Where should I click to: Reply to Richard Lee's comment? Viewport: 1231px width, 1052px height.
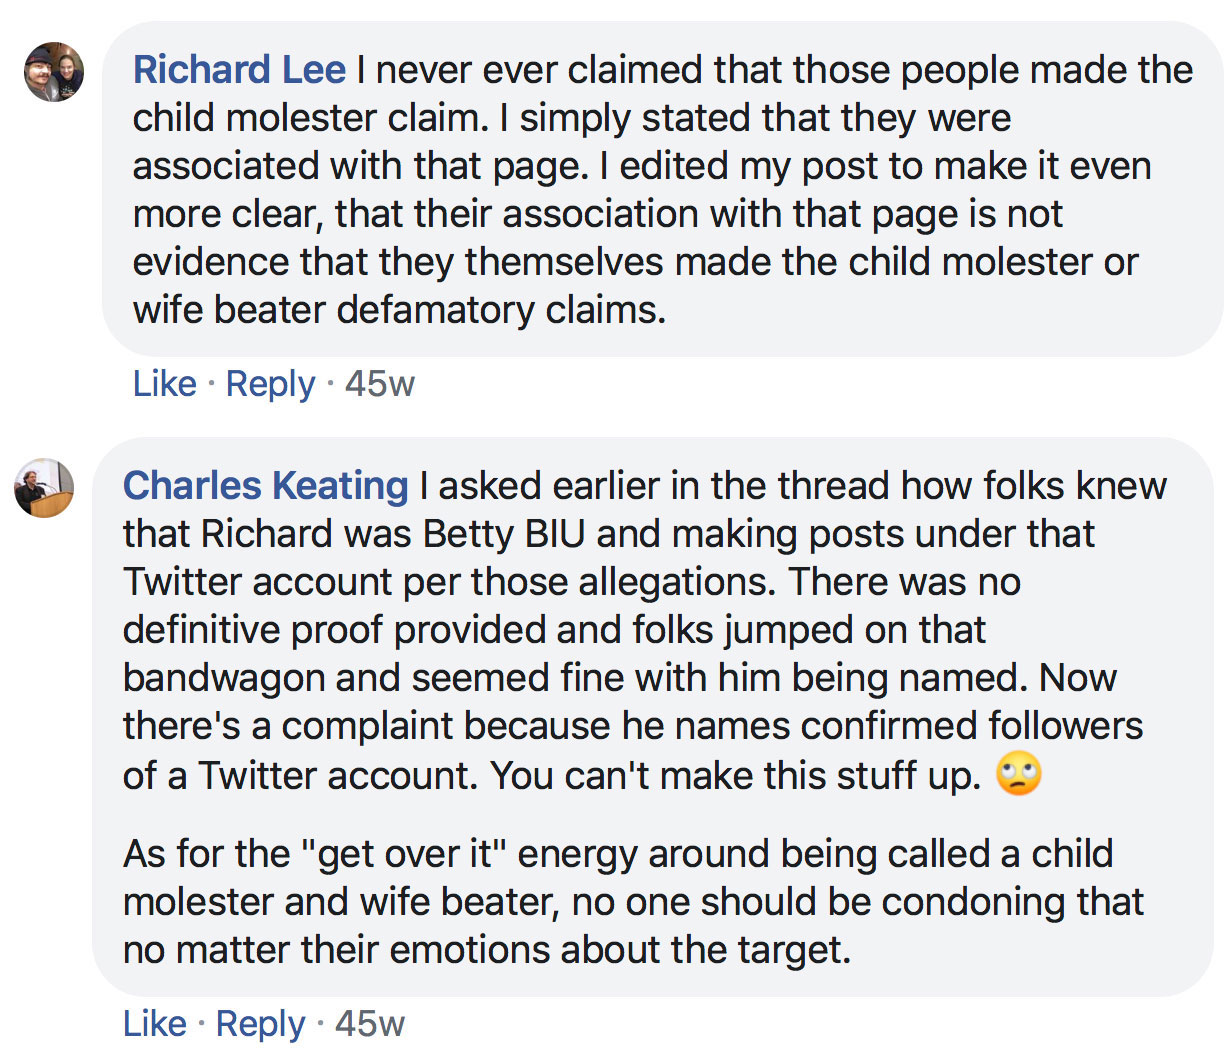tap(271, 385)
